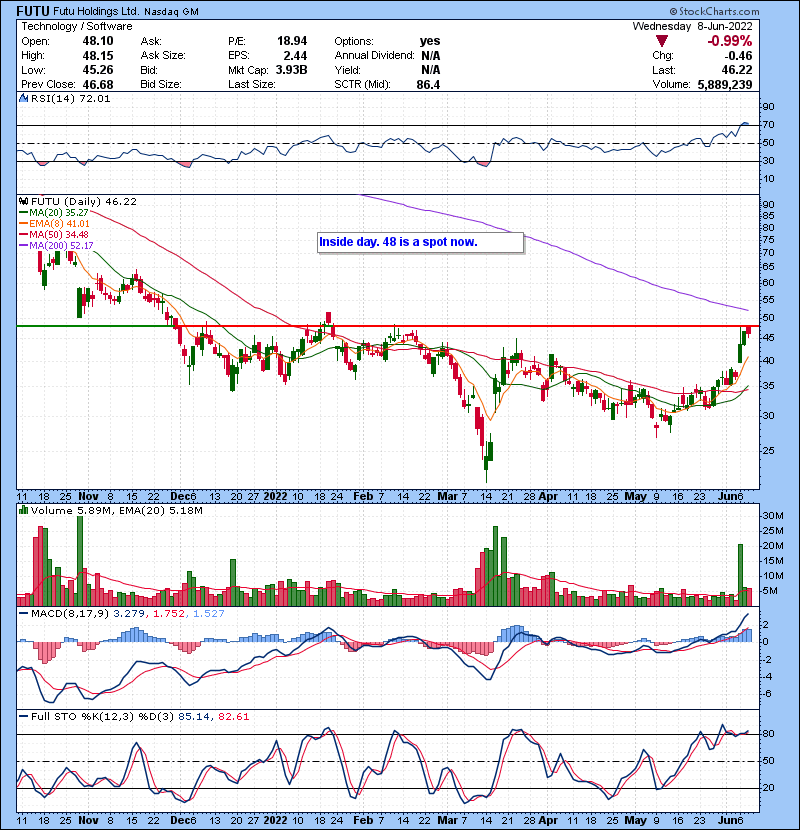Click the P/E value 18.94
The width and height of the screenshot is (800, 830).
(x=292, y=41)
